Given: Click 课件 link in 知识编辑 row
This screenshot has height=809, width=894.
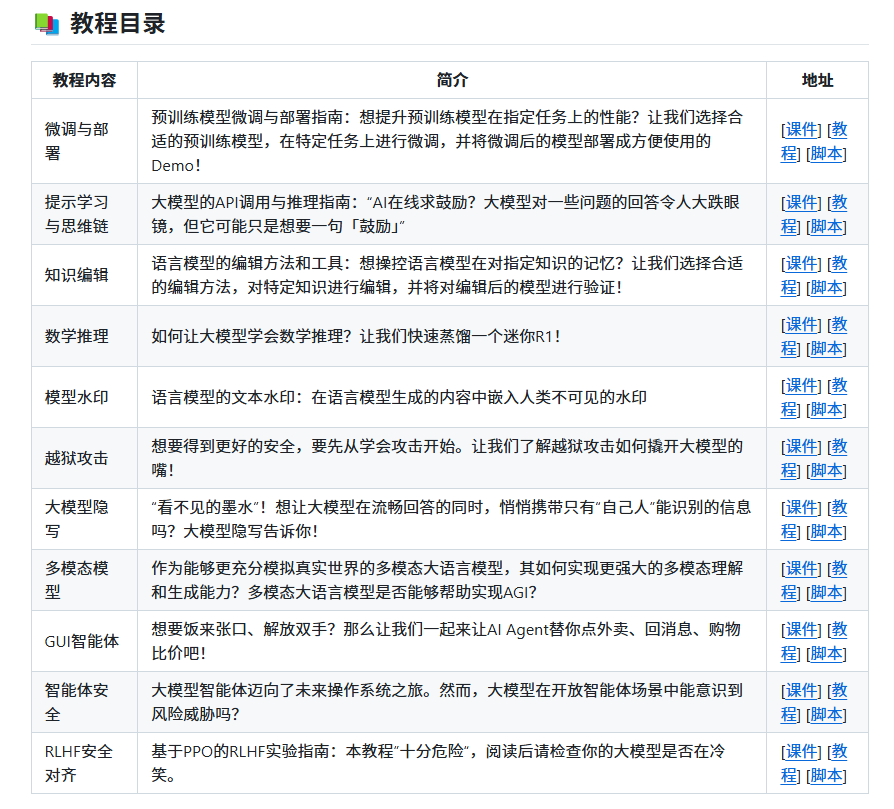Looking at the screenshot, I should coord(802,264).
